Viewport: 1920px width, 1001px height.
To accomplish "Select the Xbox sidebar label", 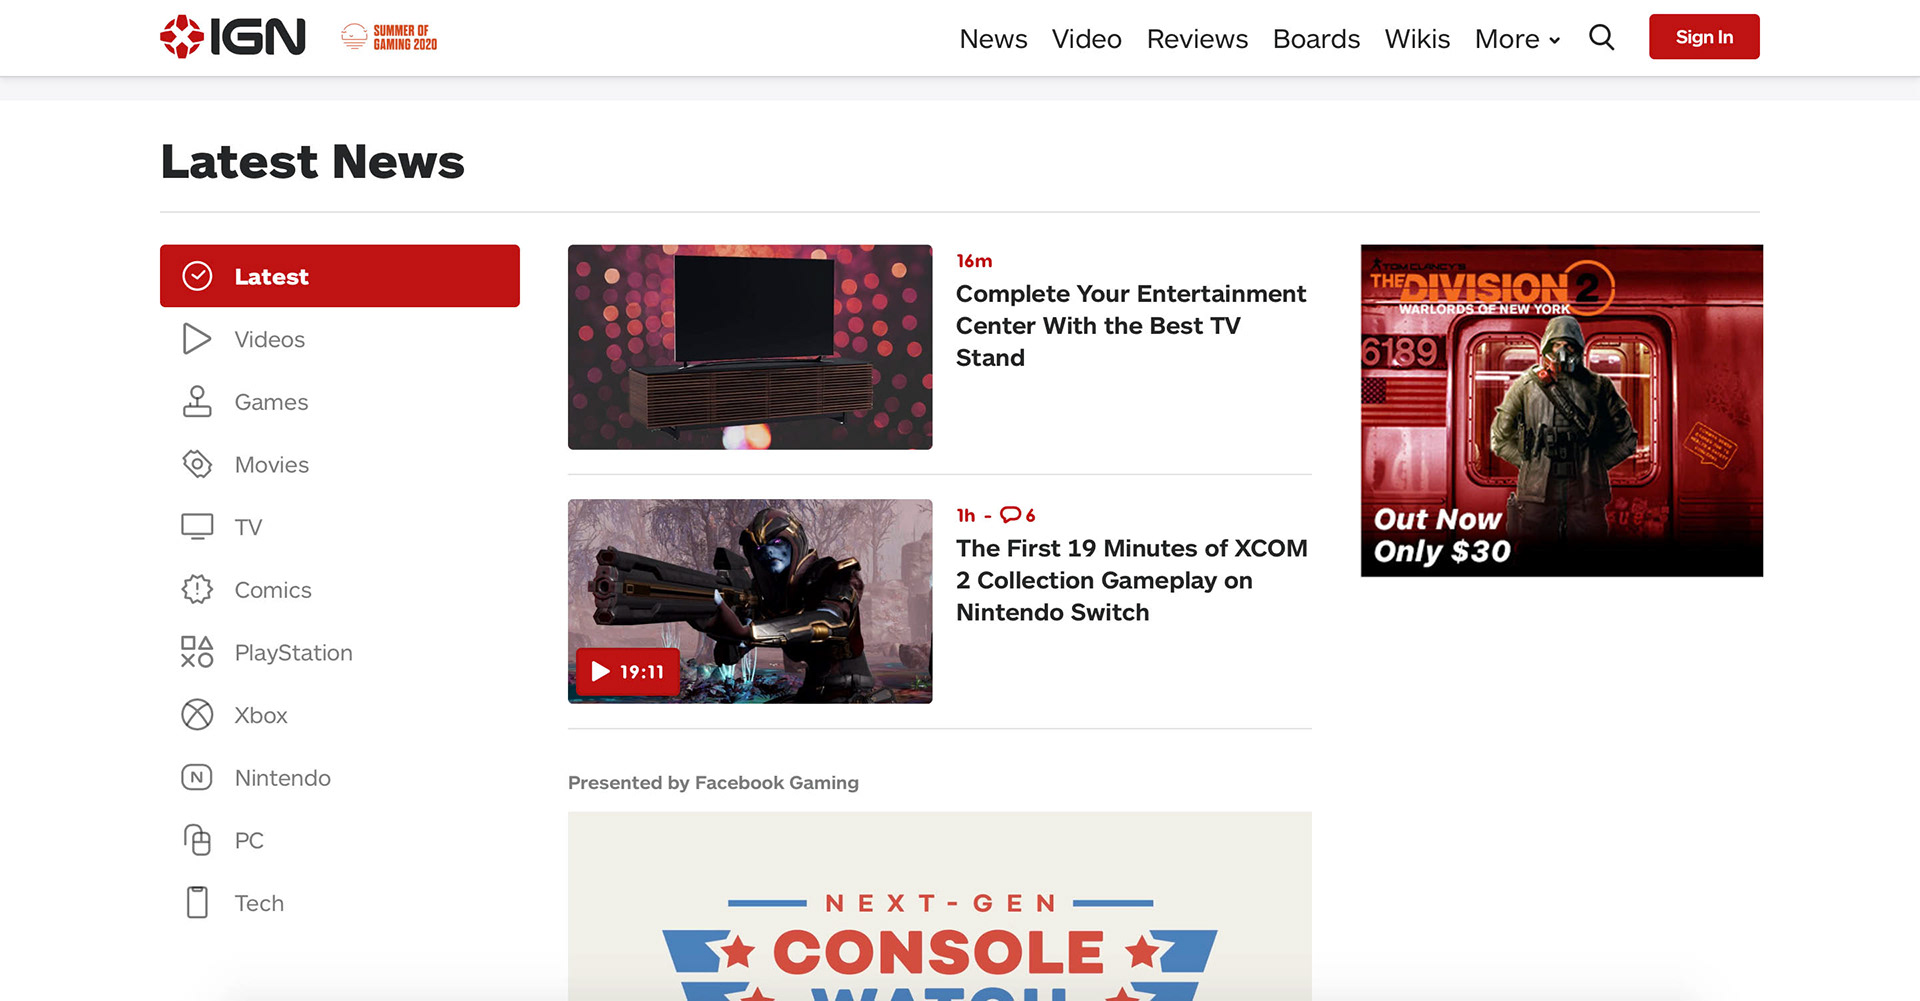I will (x=261, y=715).
